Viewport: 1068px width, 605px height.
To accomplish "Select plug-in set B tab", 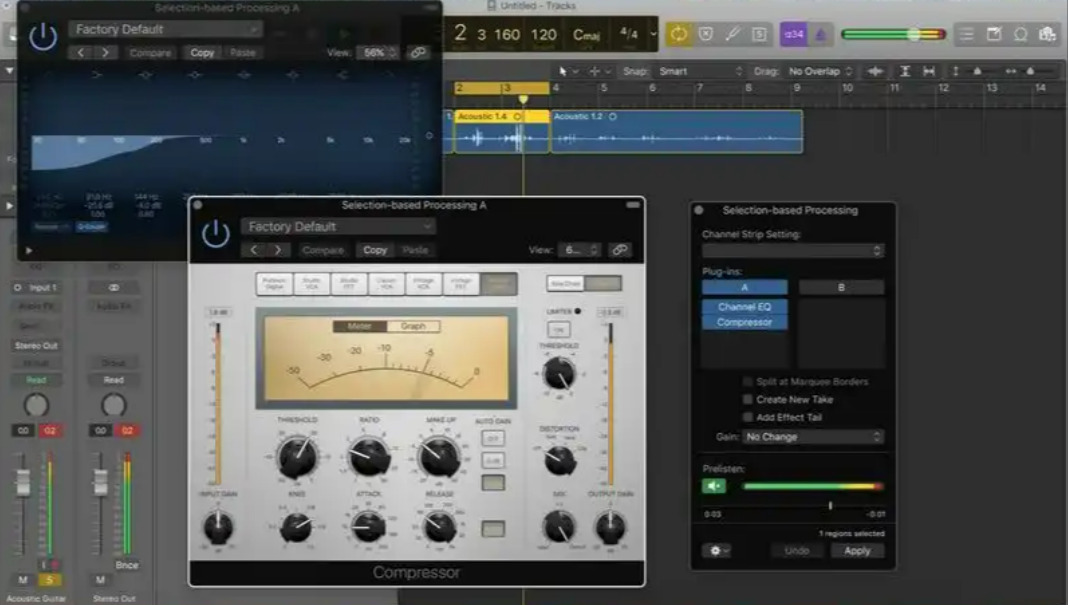I will 840,288.
